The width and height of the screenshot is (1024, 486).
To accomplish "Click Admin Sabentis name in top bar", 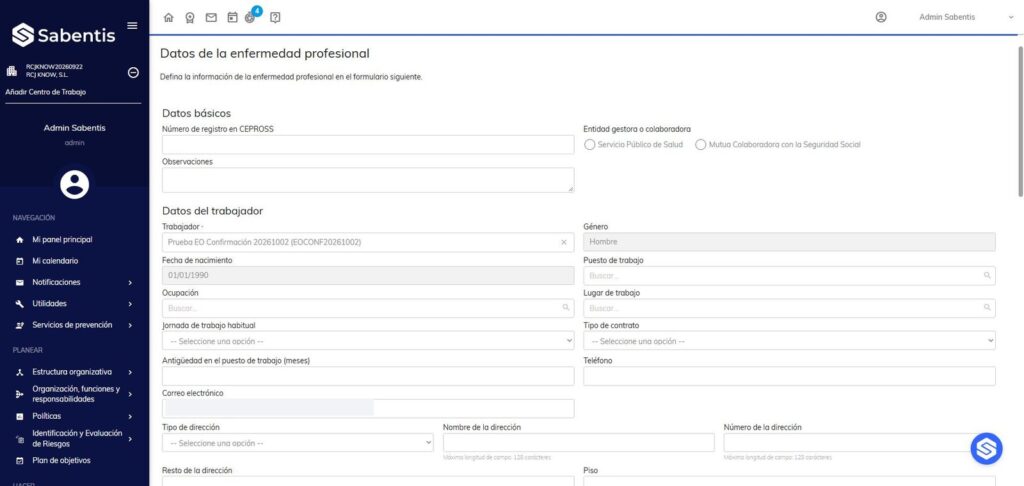I will [x=947, y=18].
